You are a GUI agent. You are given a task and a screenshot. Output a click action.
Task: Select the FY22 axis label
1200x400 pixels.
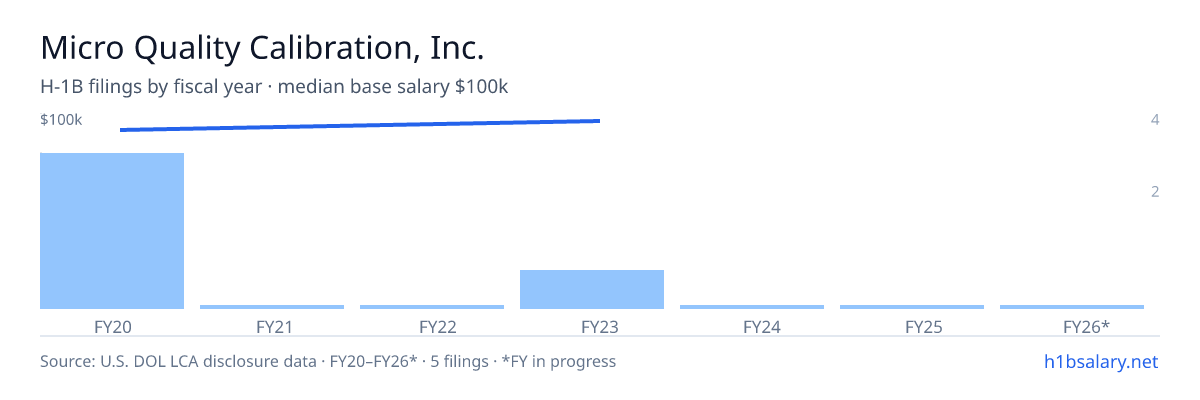coord(432,326)
